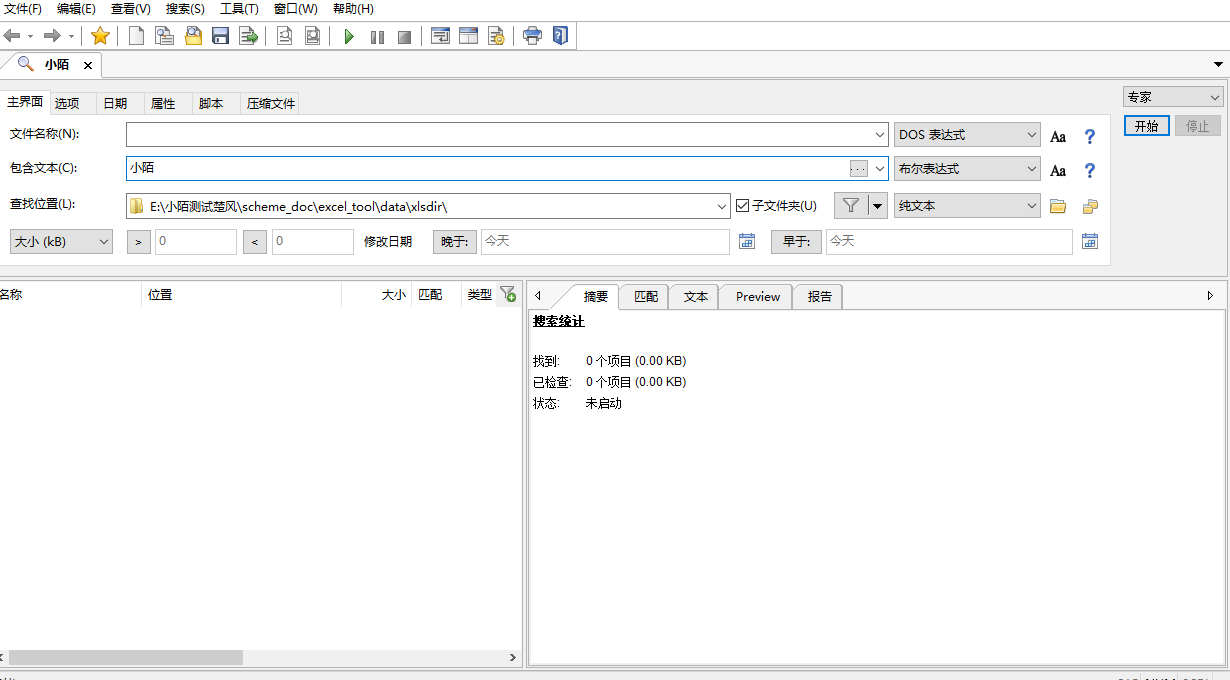Open the 布尔表达式 dropdown
Image resolution: width=1230 pixels, height=680 pixels.
pos(967,169)
